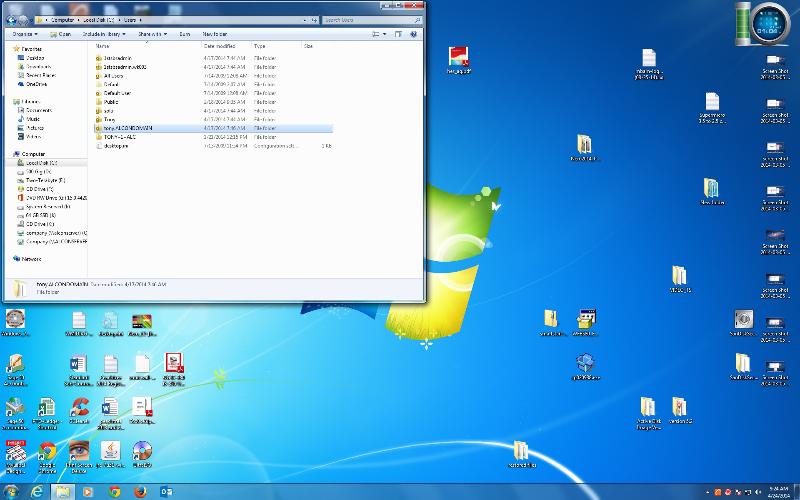The image size is (800, 500).
Task: Open address bar history dropdown arrow
Action: (x=305, y=20)
